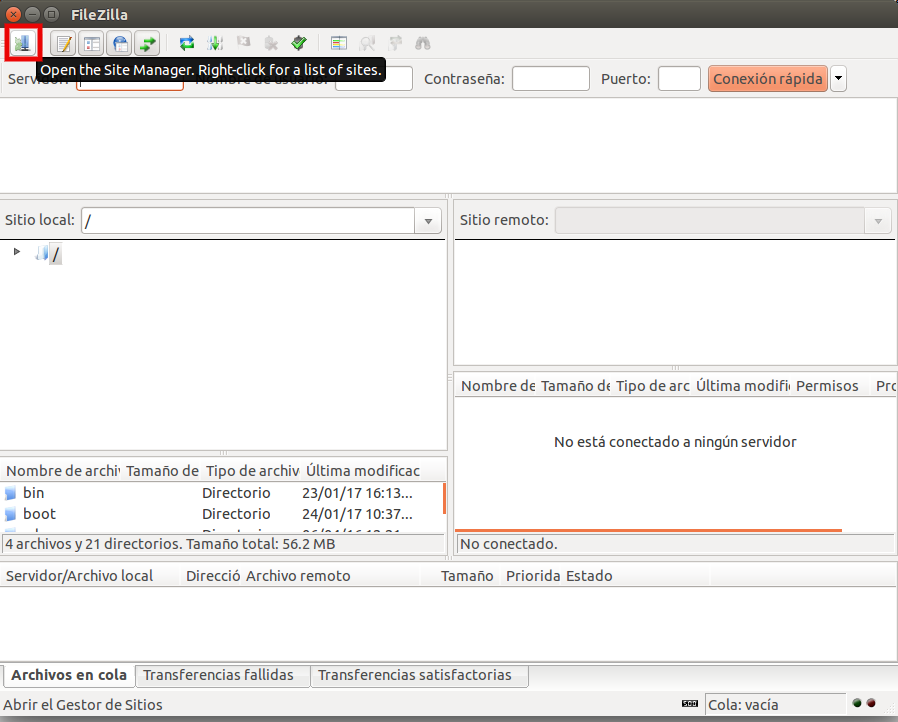The height and width of the screenshot is (722, 898).
Task: Cancel the current operation icon
Action: pos(243,43)
